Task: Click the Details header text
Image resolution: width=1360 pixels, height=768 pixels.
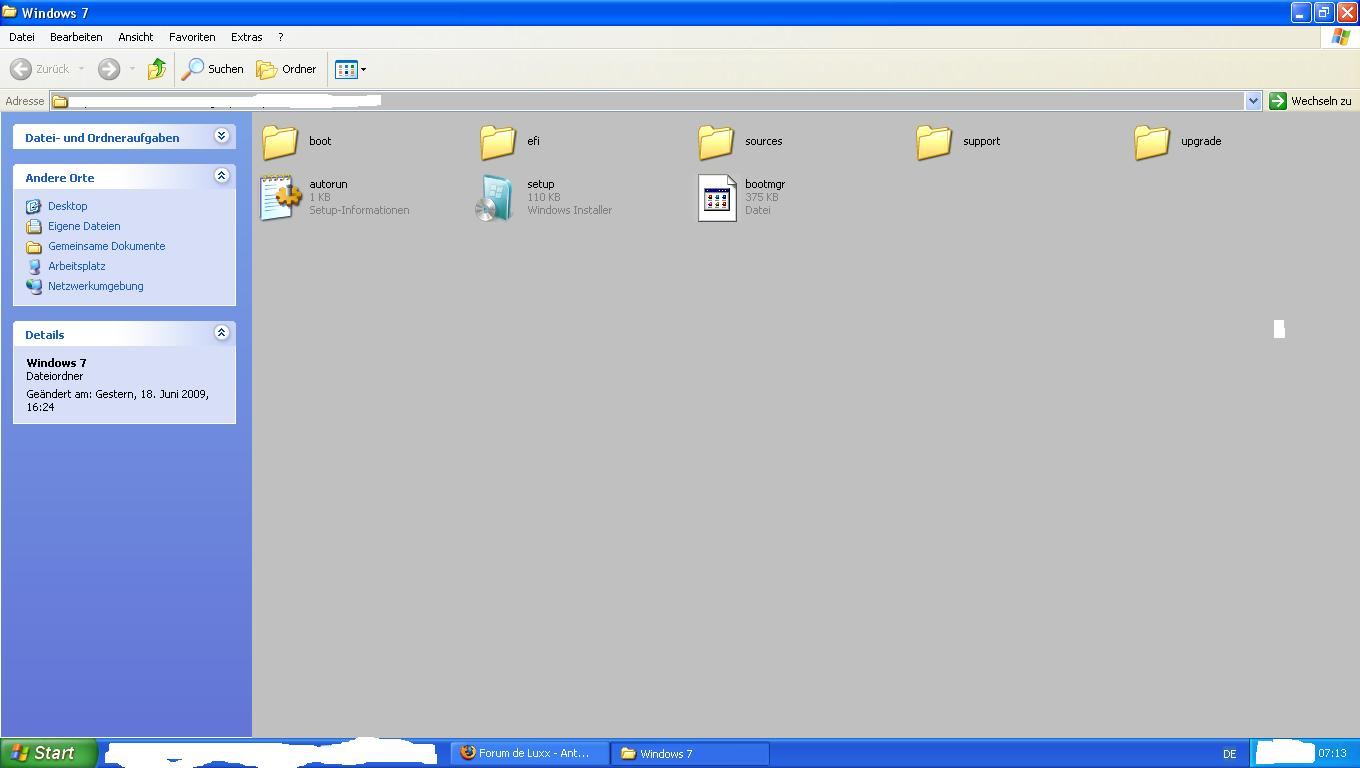Action: (x=45, y=335)
